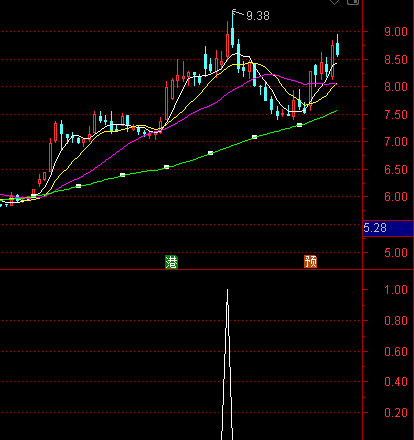Click the 9.00 price axis label
Screen dimensions: 414x440
tap(396, 32)
